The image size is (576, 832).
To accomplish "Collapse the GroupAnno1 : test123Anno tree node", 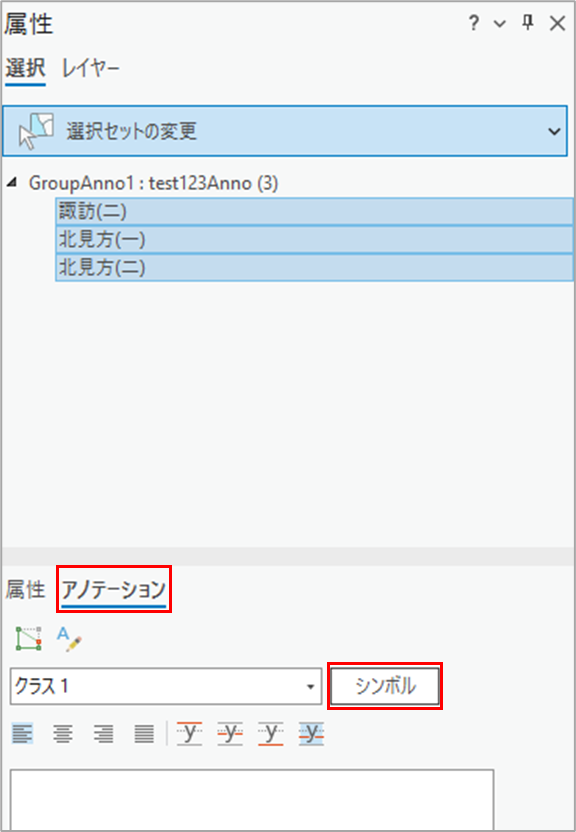I will coord(11,183).
